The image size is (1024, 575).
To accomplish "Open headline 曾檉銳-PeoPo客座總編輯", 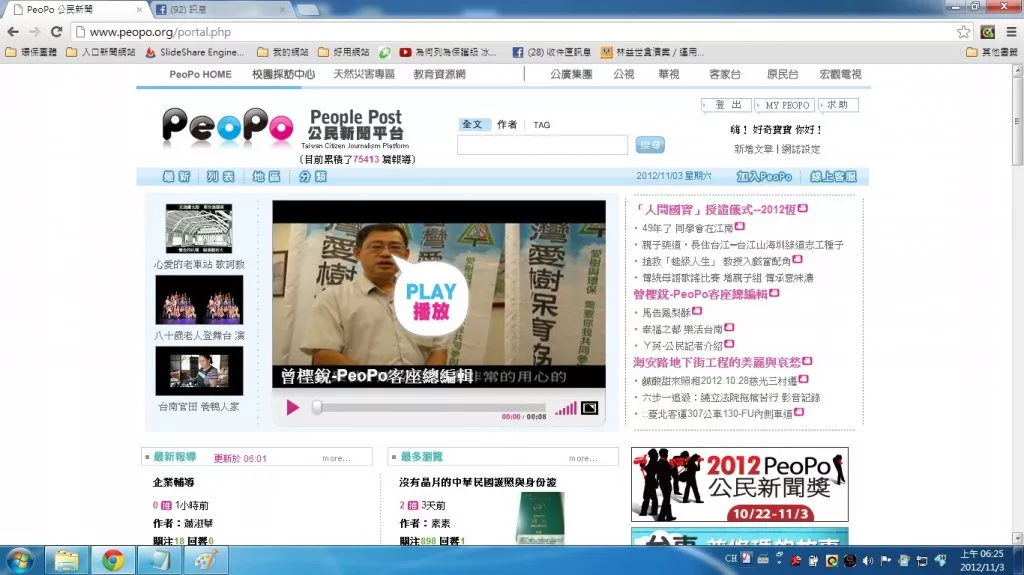I will click(x=700, y=294).
